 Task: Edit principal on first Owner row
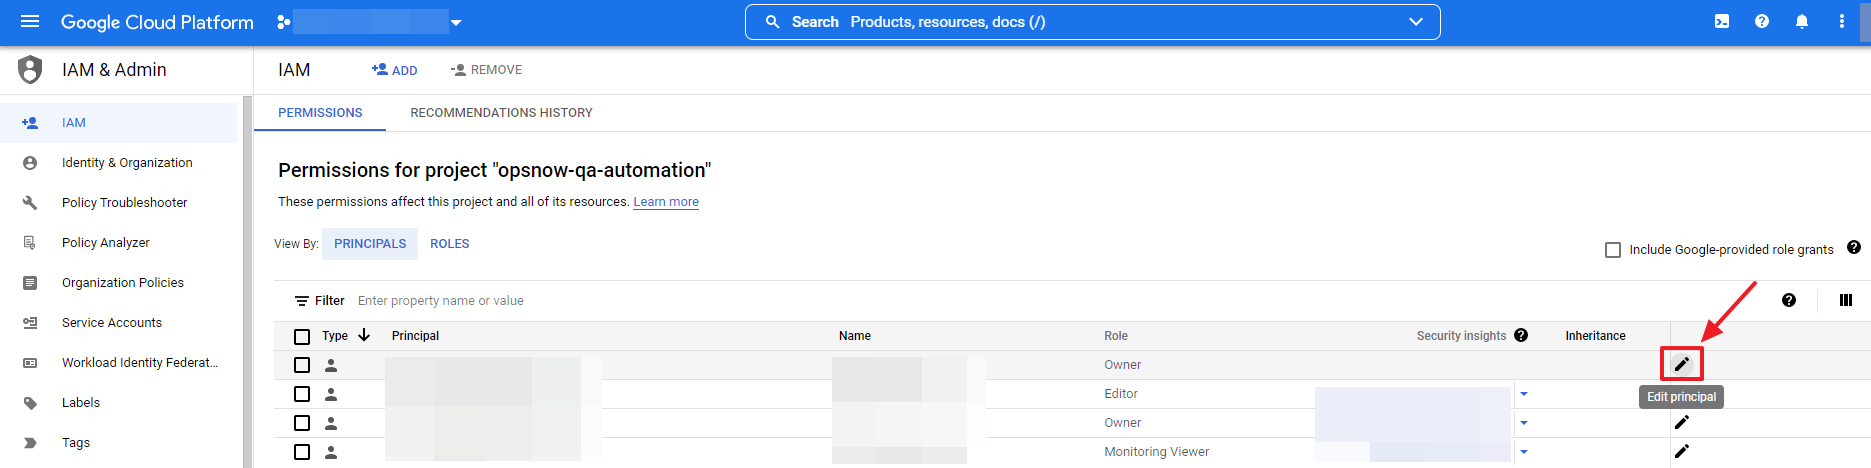click(x=1682, y=364)
